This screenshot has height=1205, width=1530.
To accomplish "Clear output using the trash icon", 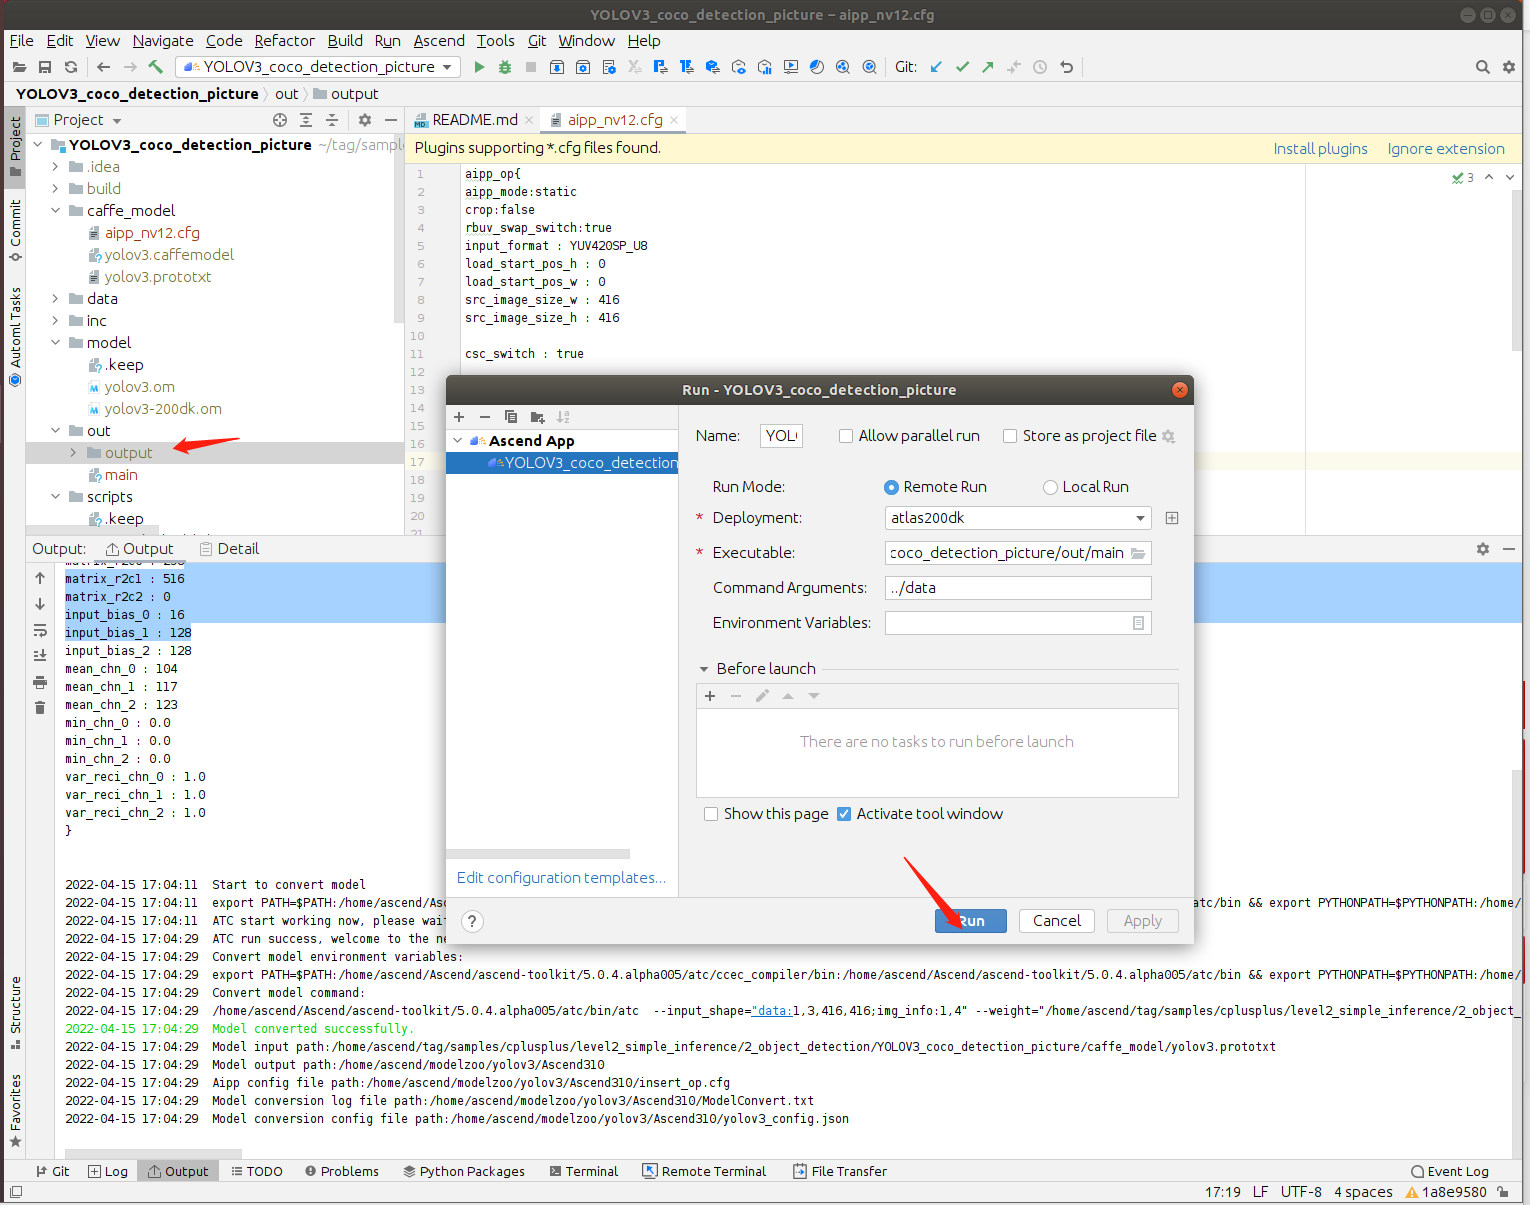I will click(40, 708).
